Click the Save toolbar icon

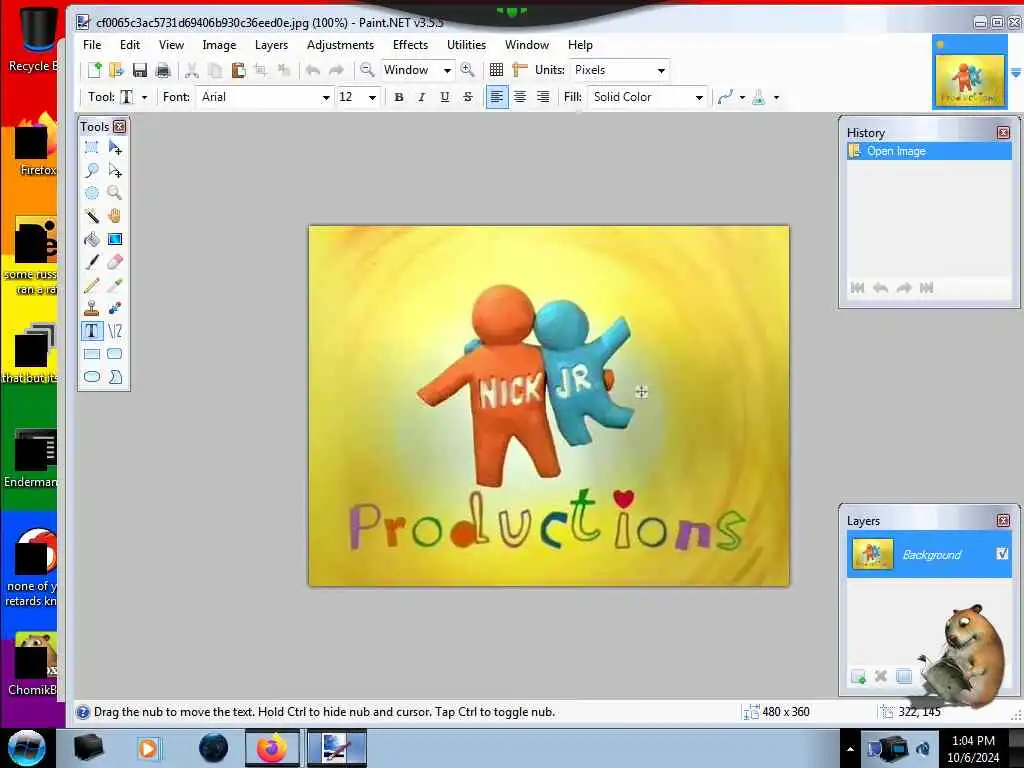pos(140,70)
